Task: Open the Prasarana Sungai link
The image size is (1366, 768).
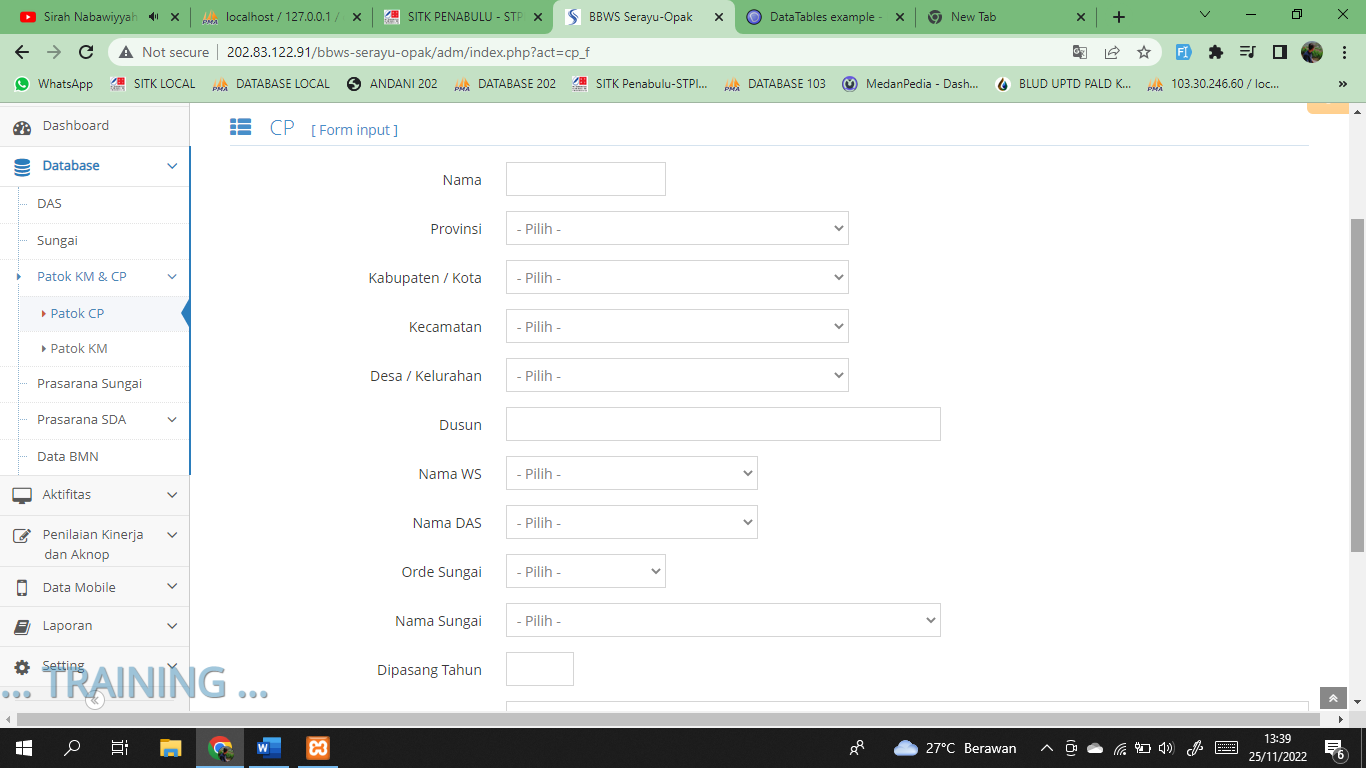Action: tap(89, 384)
